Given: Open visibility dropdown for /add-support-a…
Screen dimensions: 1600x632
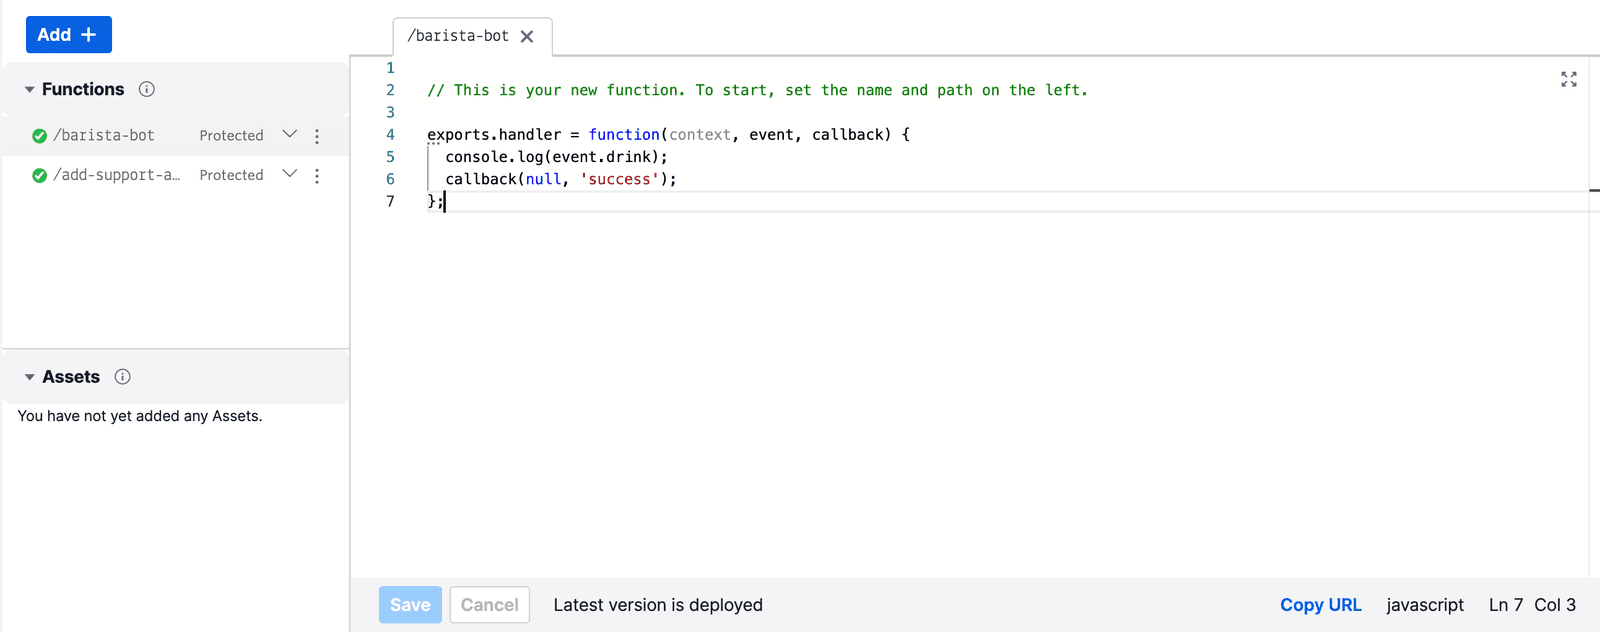Looking at the screenshot, I should click(289, 174).
